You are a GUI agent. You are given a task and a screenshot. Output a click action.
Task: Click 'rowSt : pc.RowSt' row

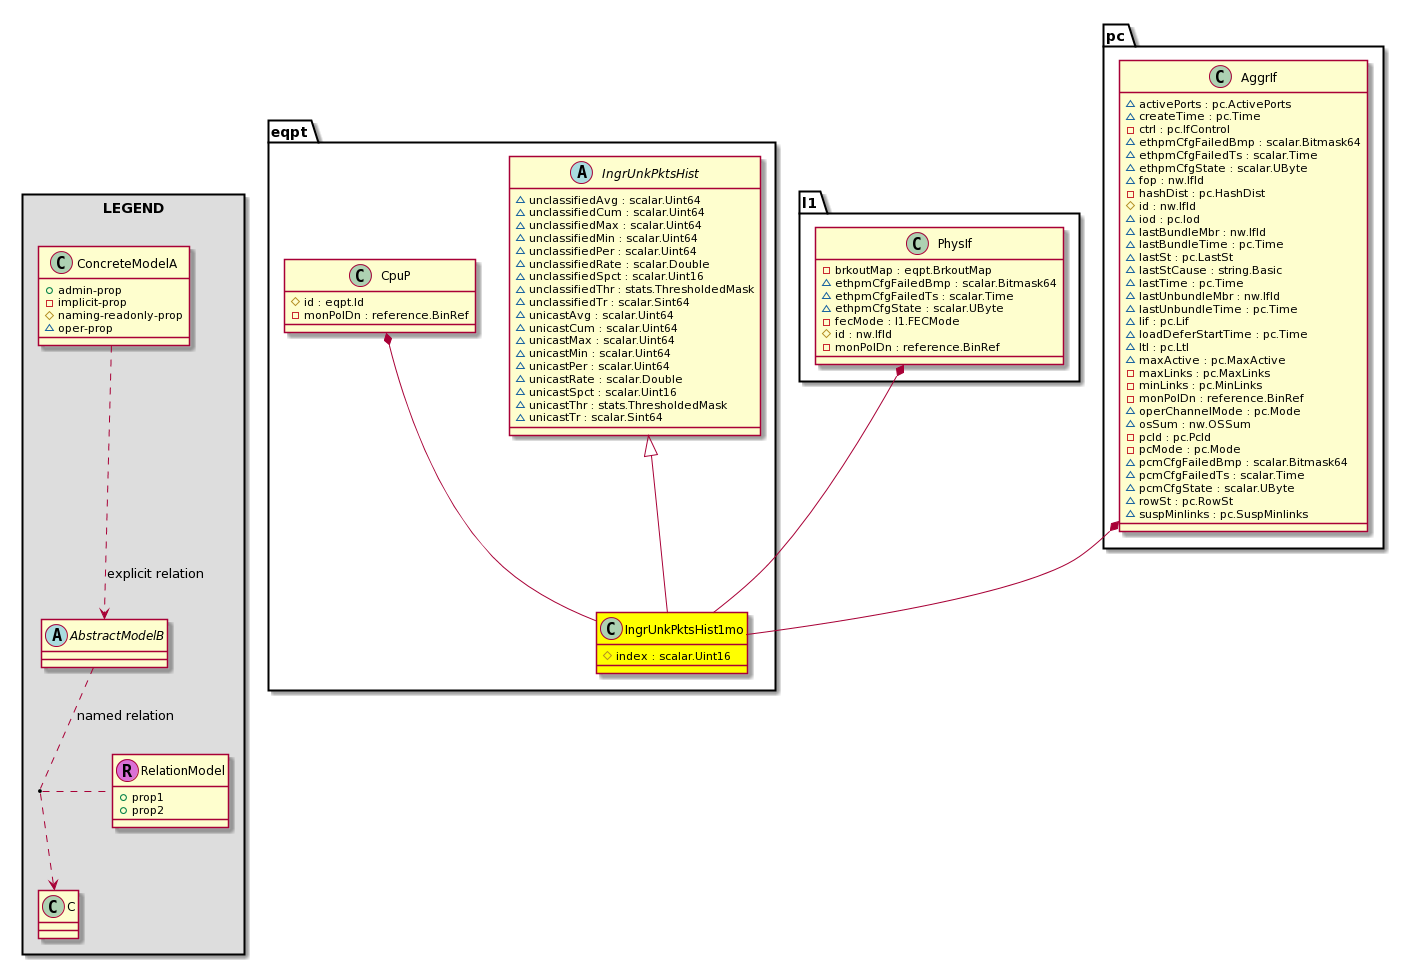pyautogui.click(x=1186, y=501)
